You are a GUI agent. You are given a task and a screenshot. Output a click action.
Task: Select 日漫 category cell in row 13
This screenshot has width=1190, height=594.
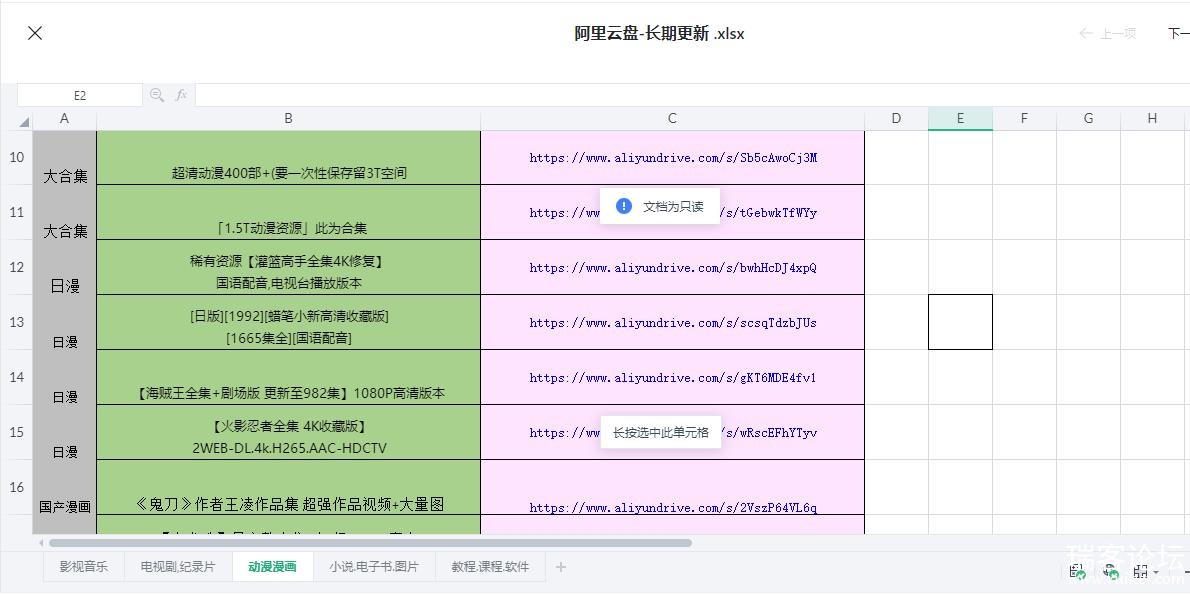(x=65, y=322)
